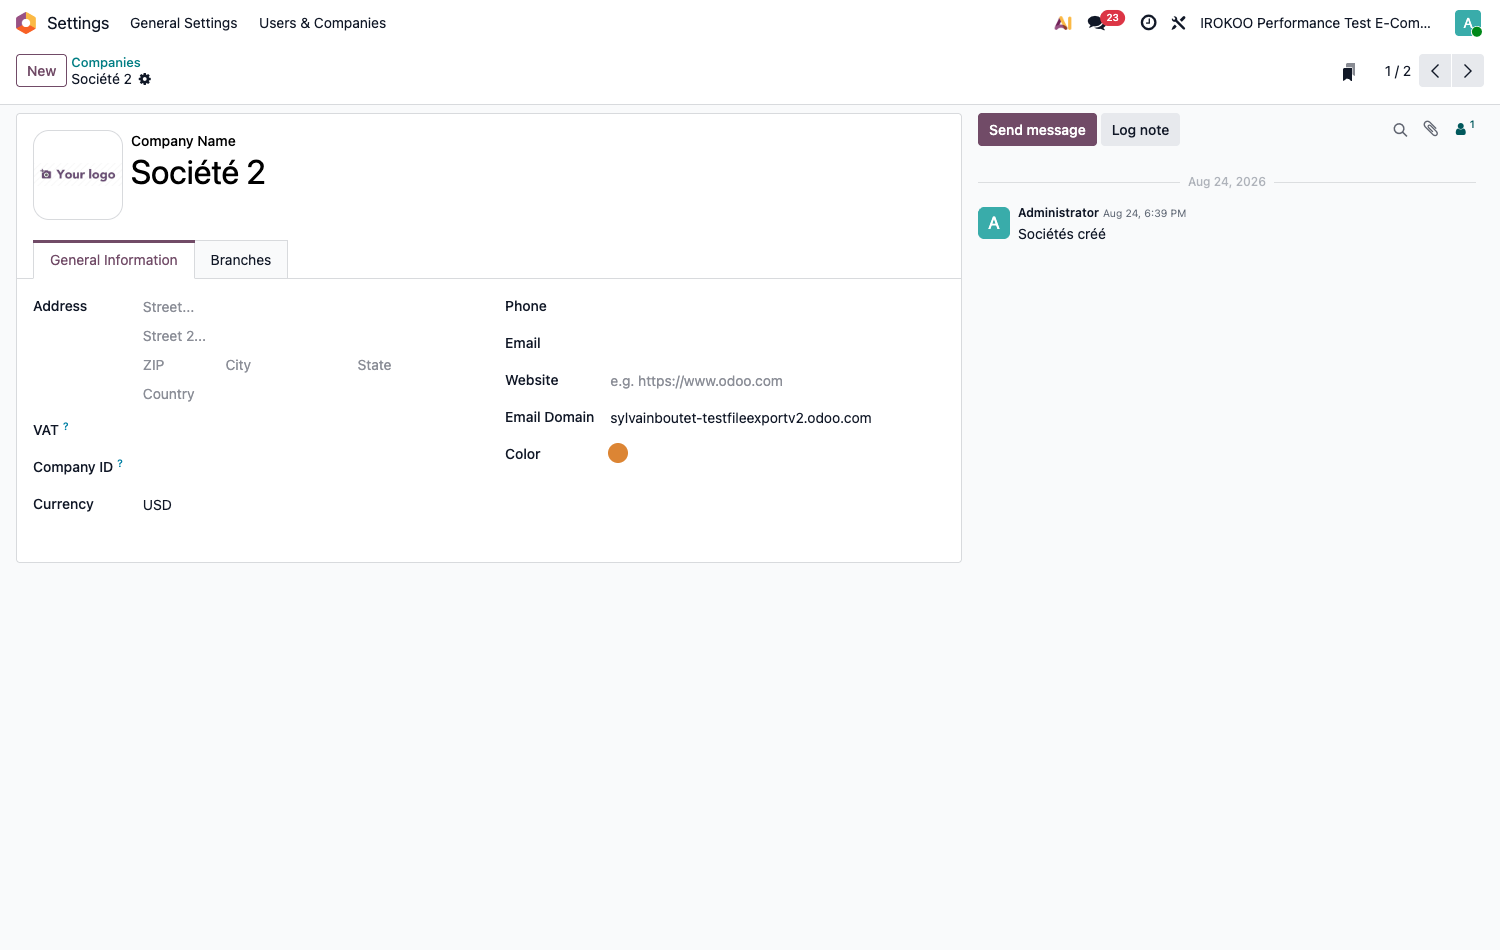
Task: Open the debug tools wrench icon
Action: point(1179,23)
